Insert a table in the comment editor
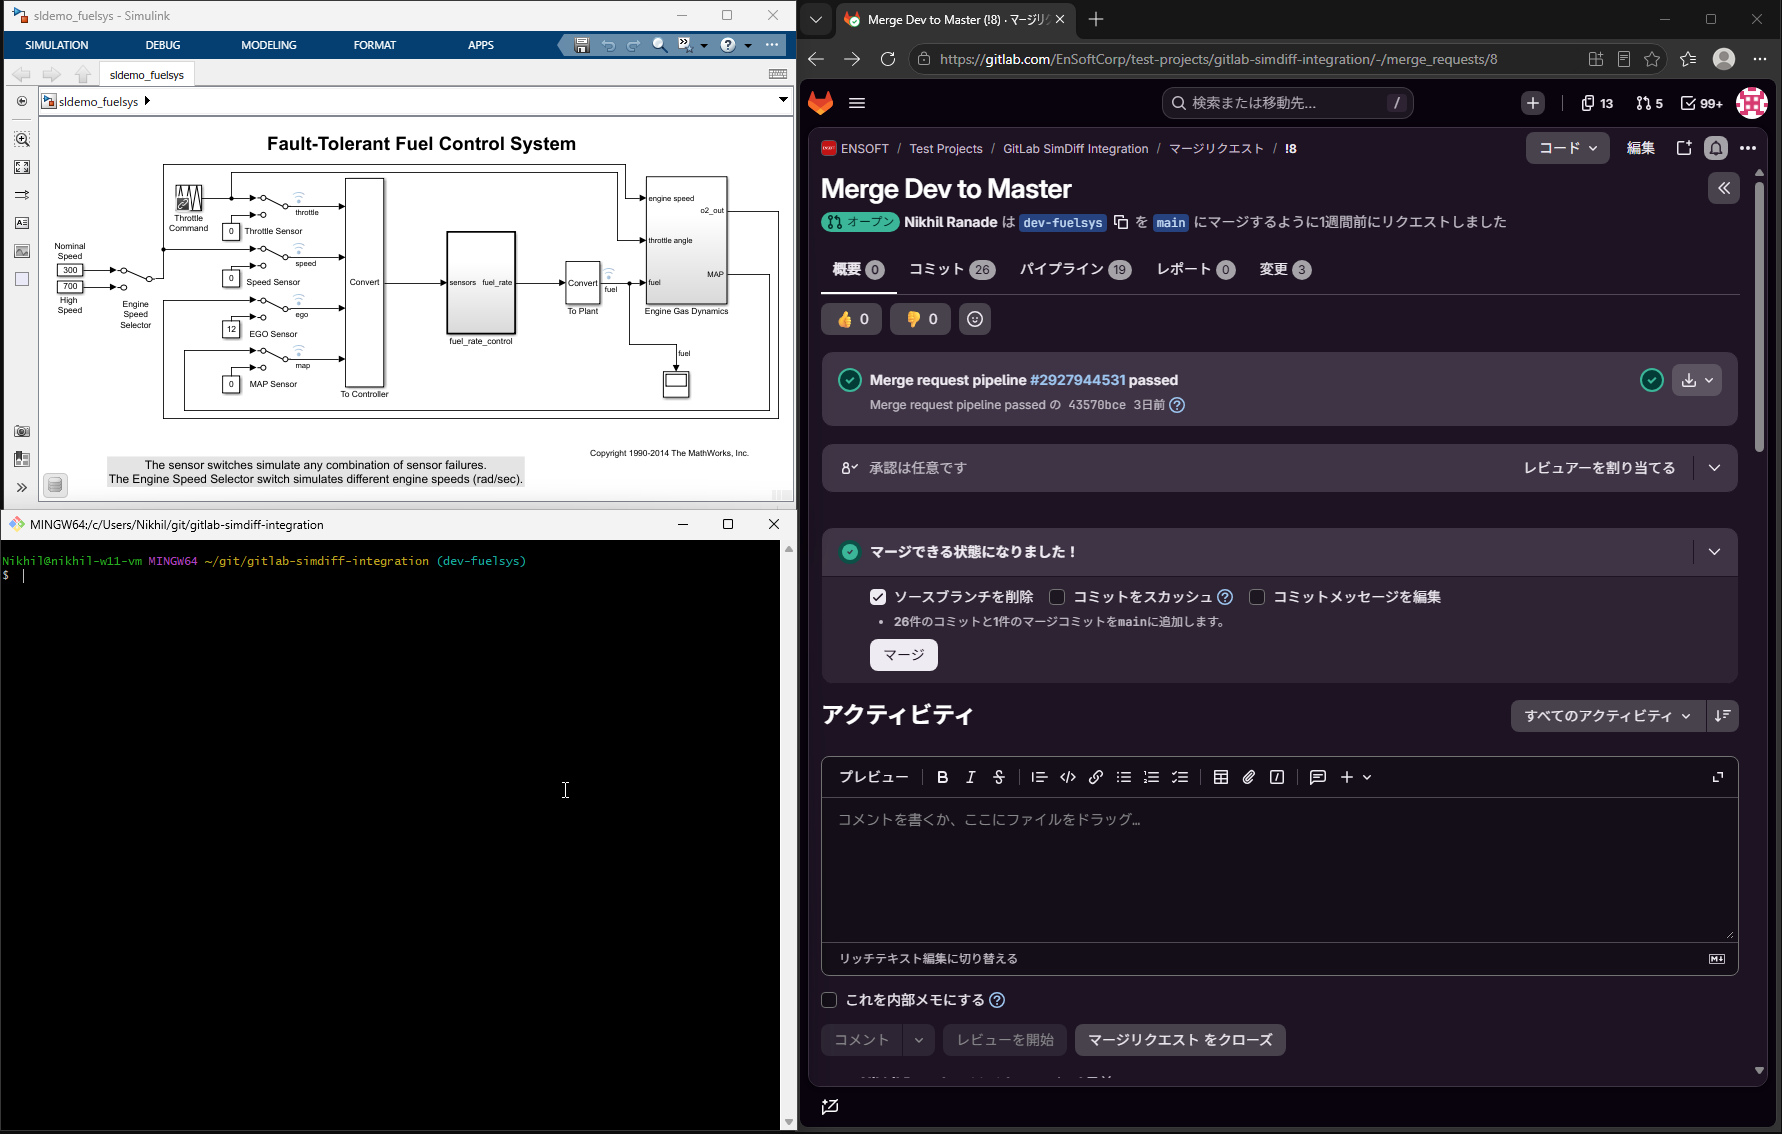The width and height of the screenshot is (1782, 1134). click(1221, 777)
